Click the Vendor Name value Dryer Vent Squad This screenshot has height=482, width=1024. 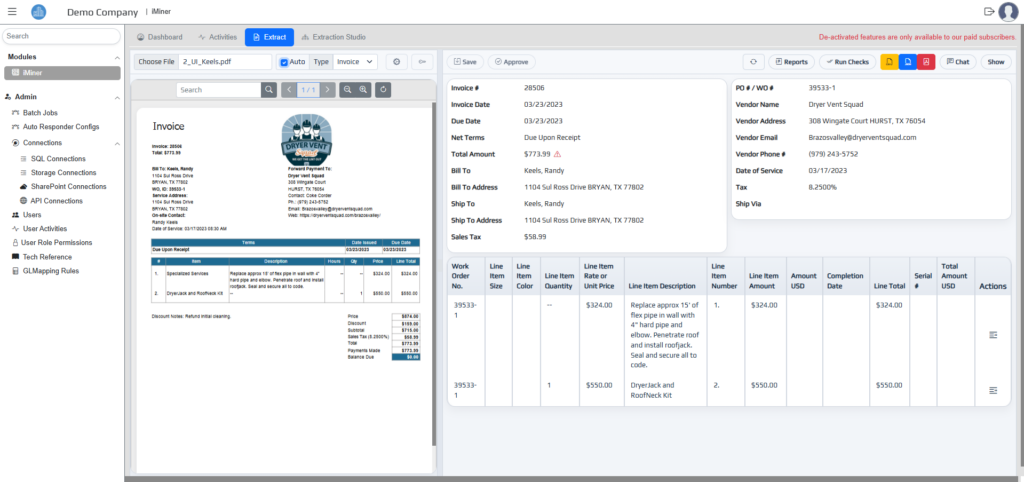837,104
